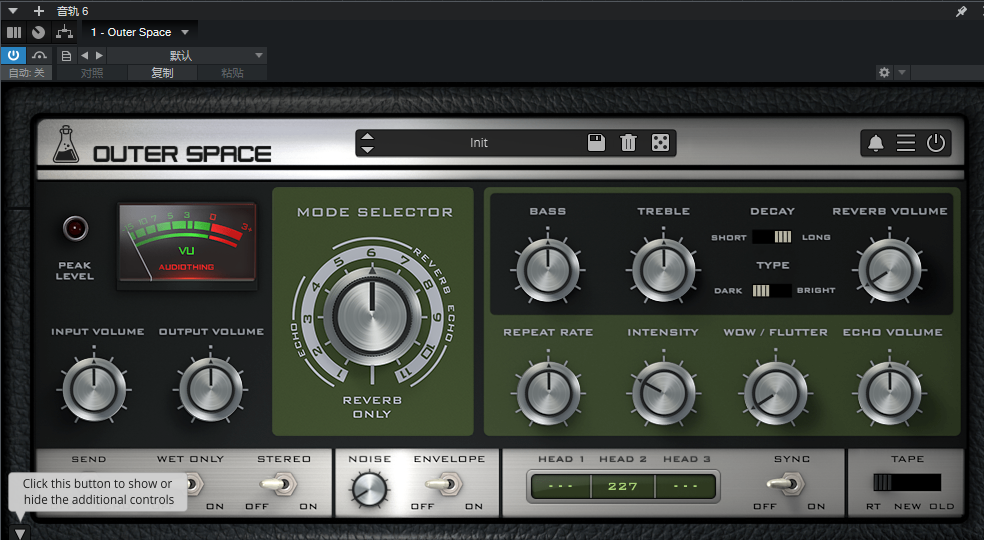Click the 音轨 6 track label
This screenshot has width=984, height=540.
pyautogui.click(x=72, y=11)
